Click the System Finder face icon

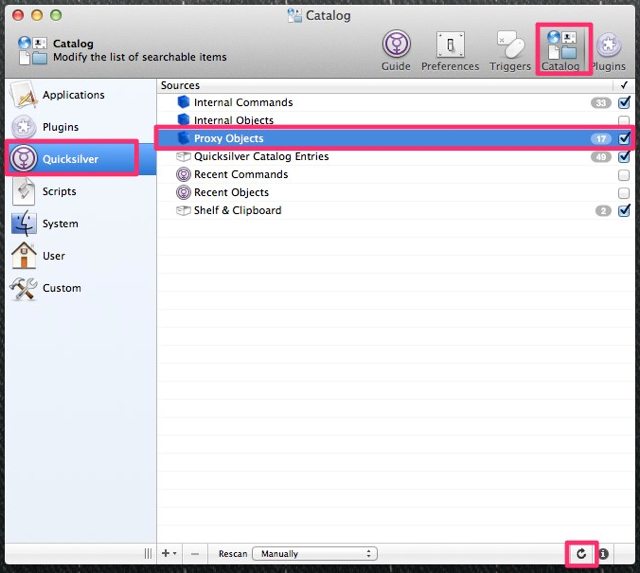point(24,224)
